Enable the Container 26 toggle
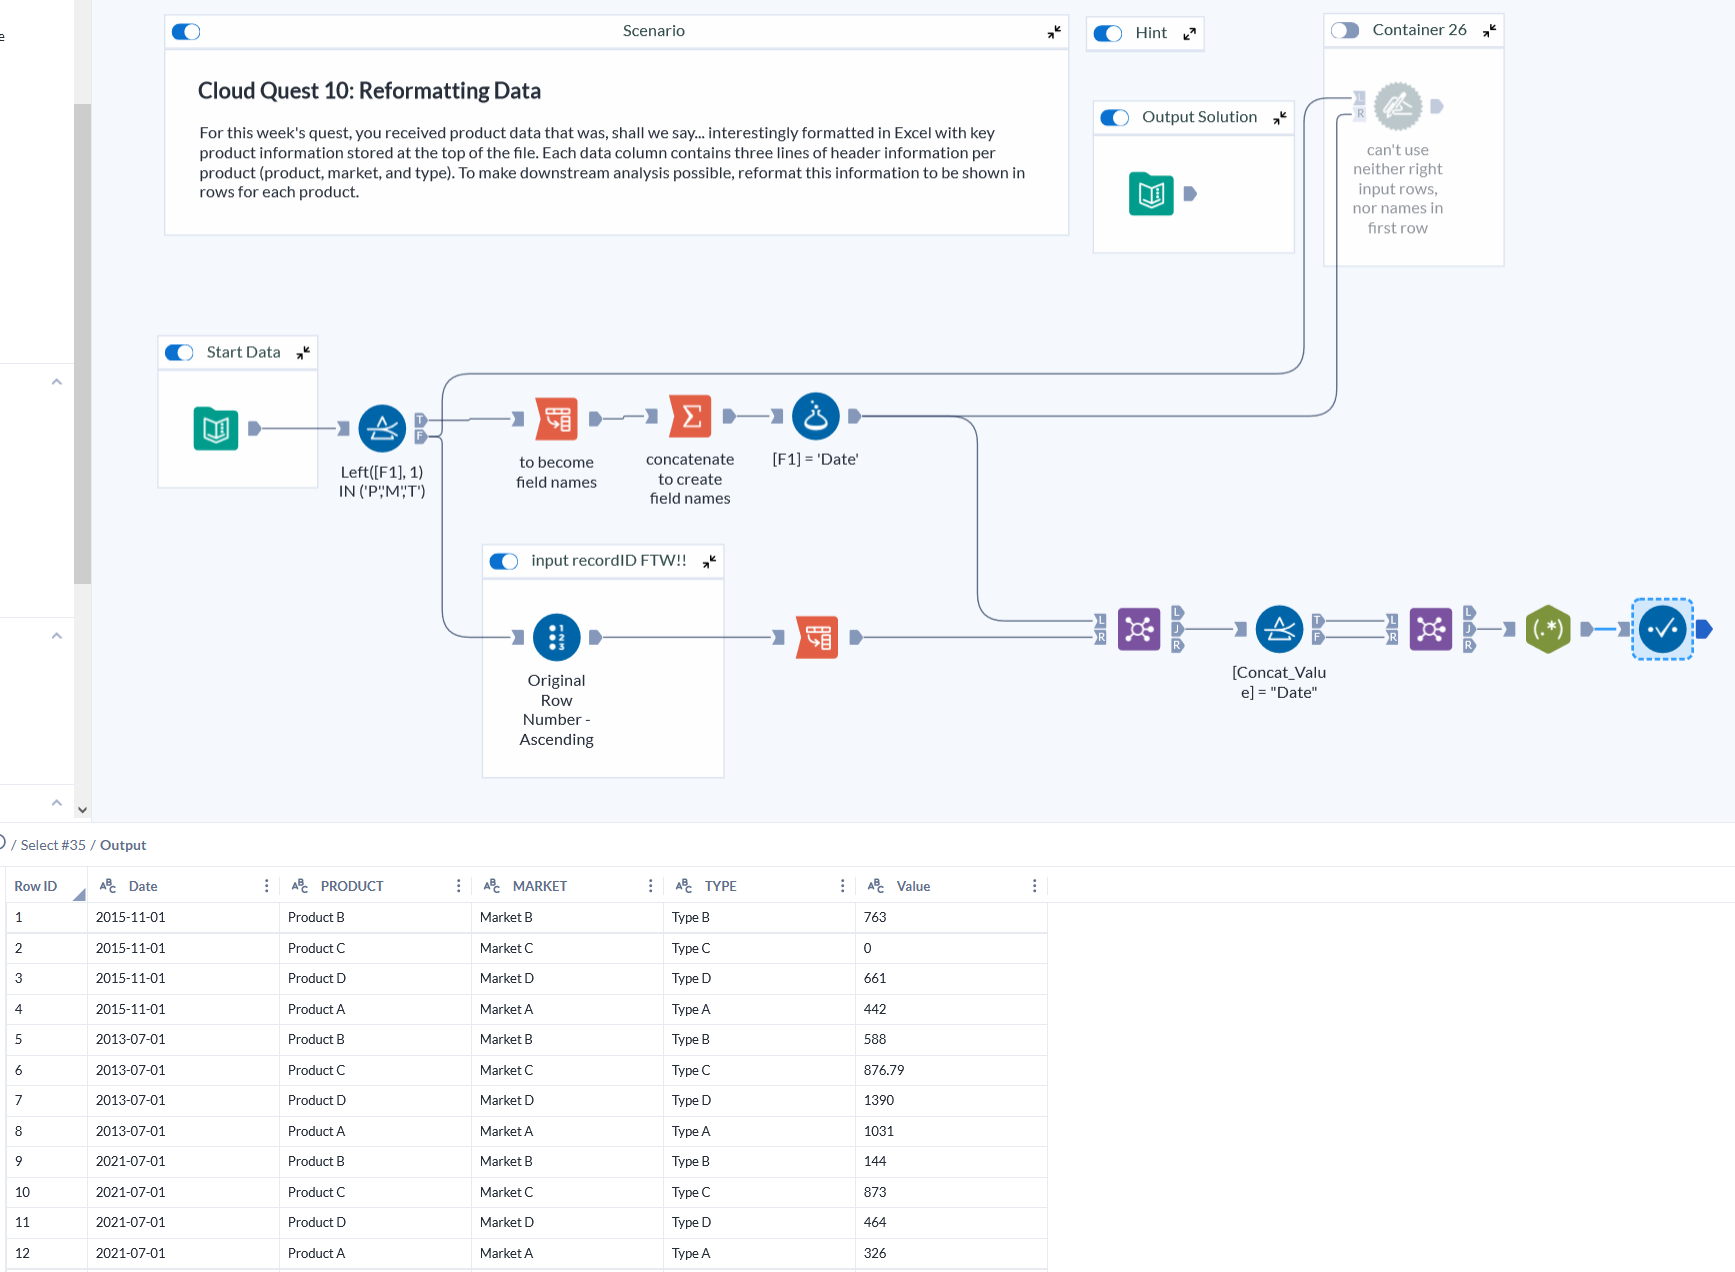Image resolution: width=1735 pixels, height=1272 pixels. click(1344, 30)
